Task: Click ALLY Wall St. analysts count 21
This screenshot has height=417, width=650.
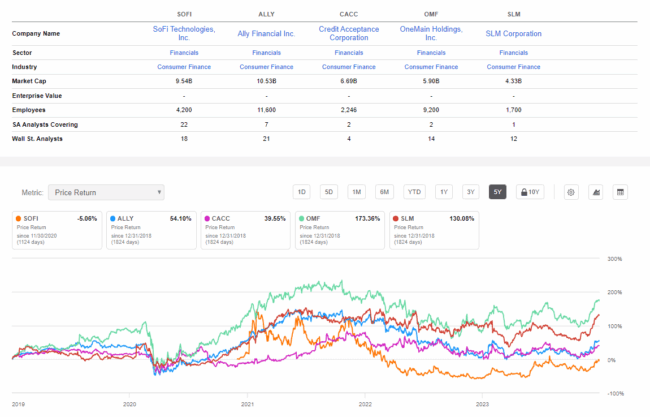Action: [x=267, y=139]
